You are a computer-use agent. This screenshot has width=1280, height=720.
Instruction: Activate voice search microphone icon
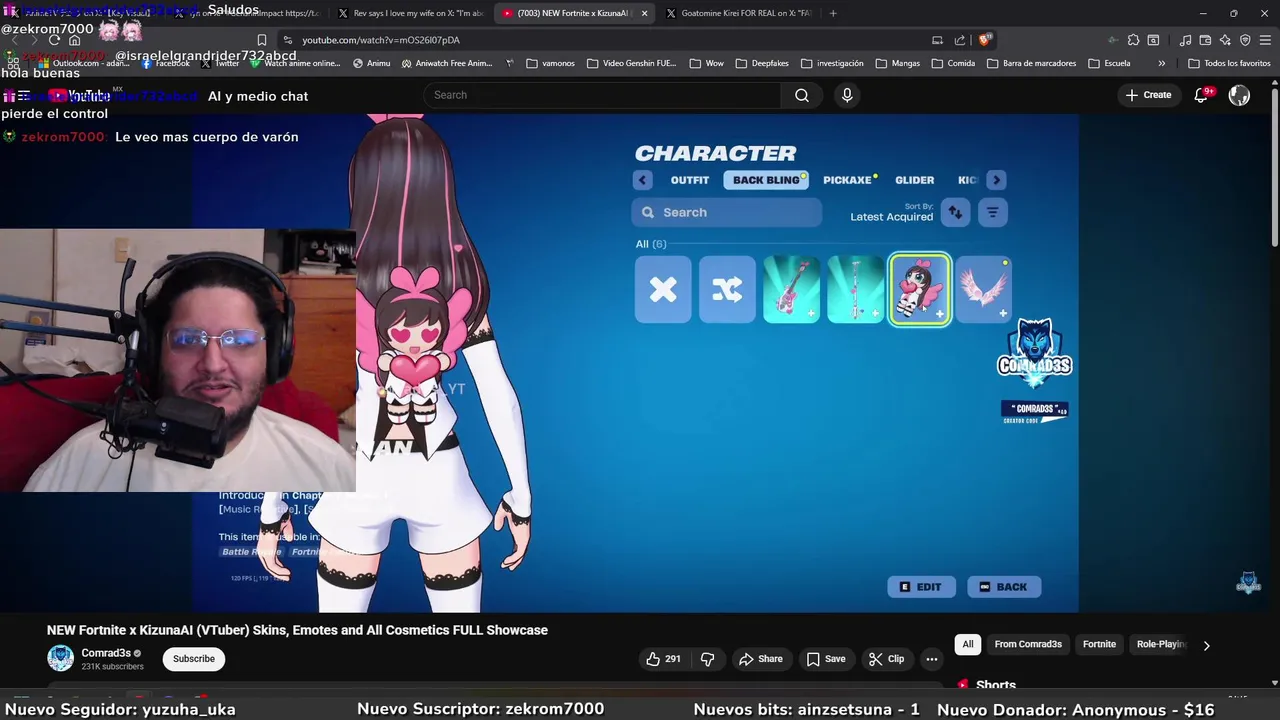click(847, 95)
